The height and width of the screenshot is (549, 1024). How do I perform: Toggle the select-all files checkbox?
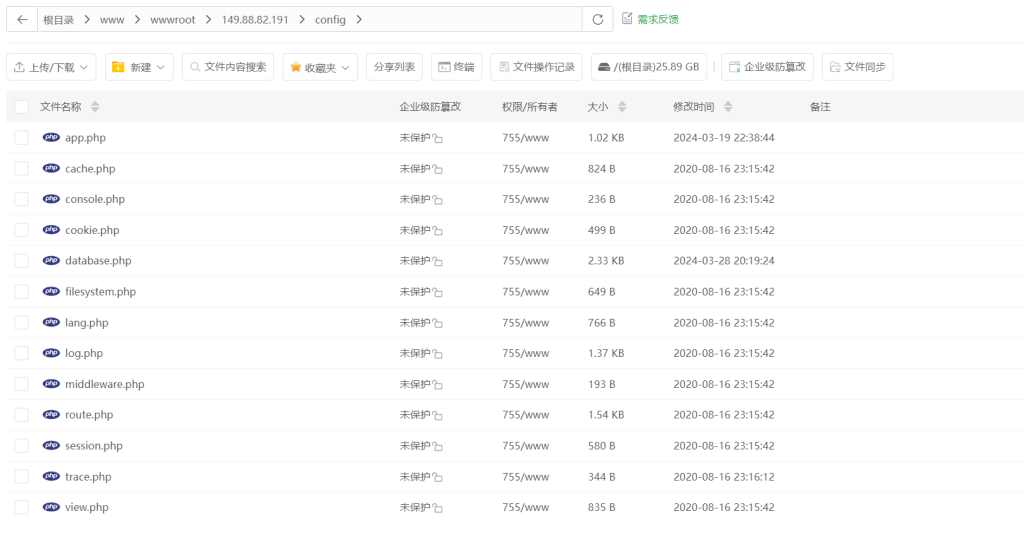[x=22, y=107]
